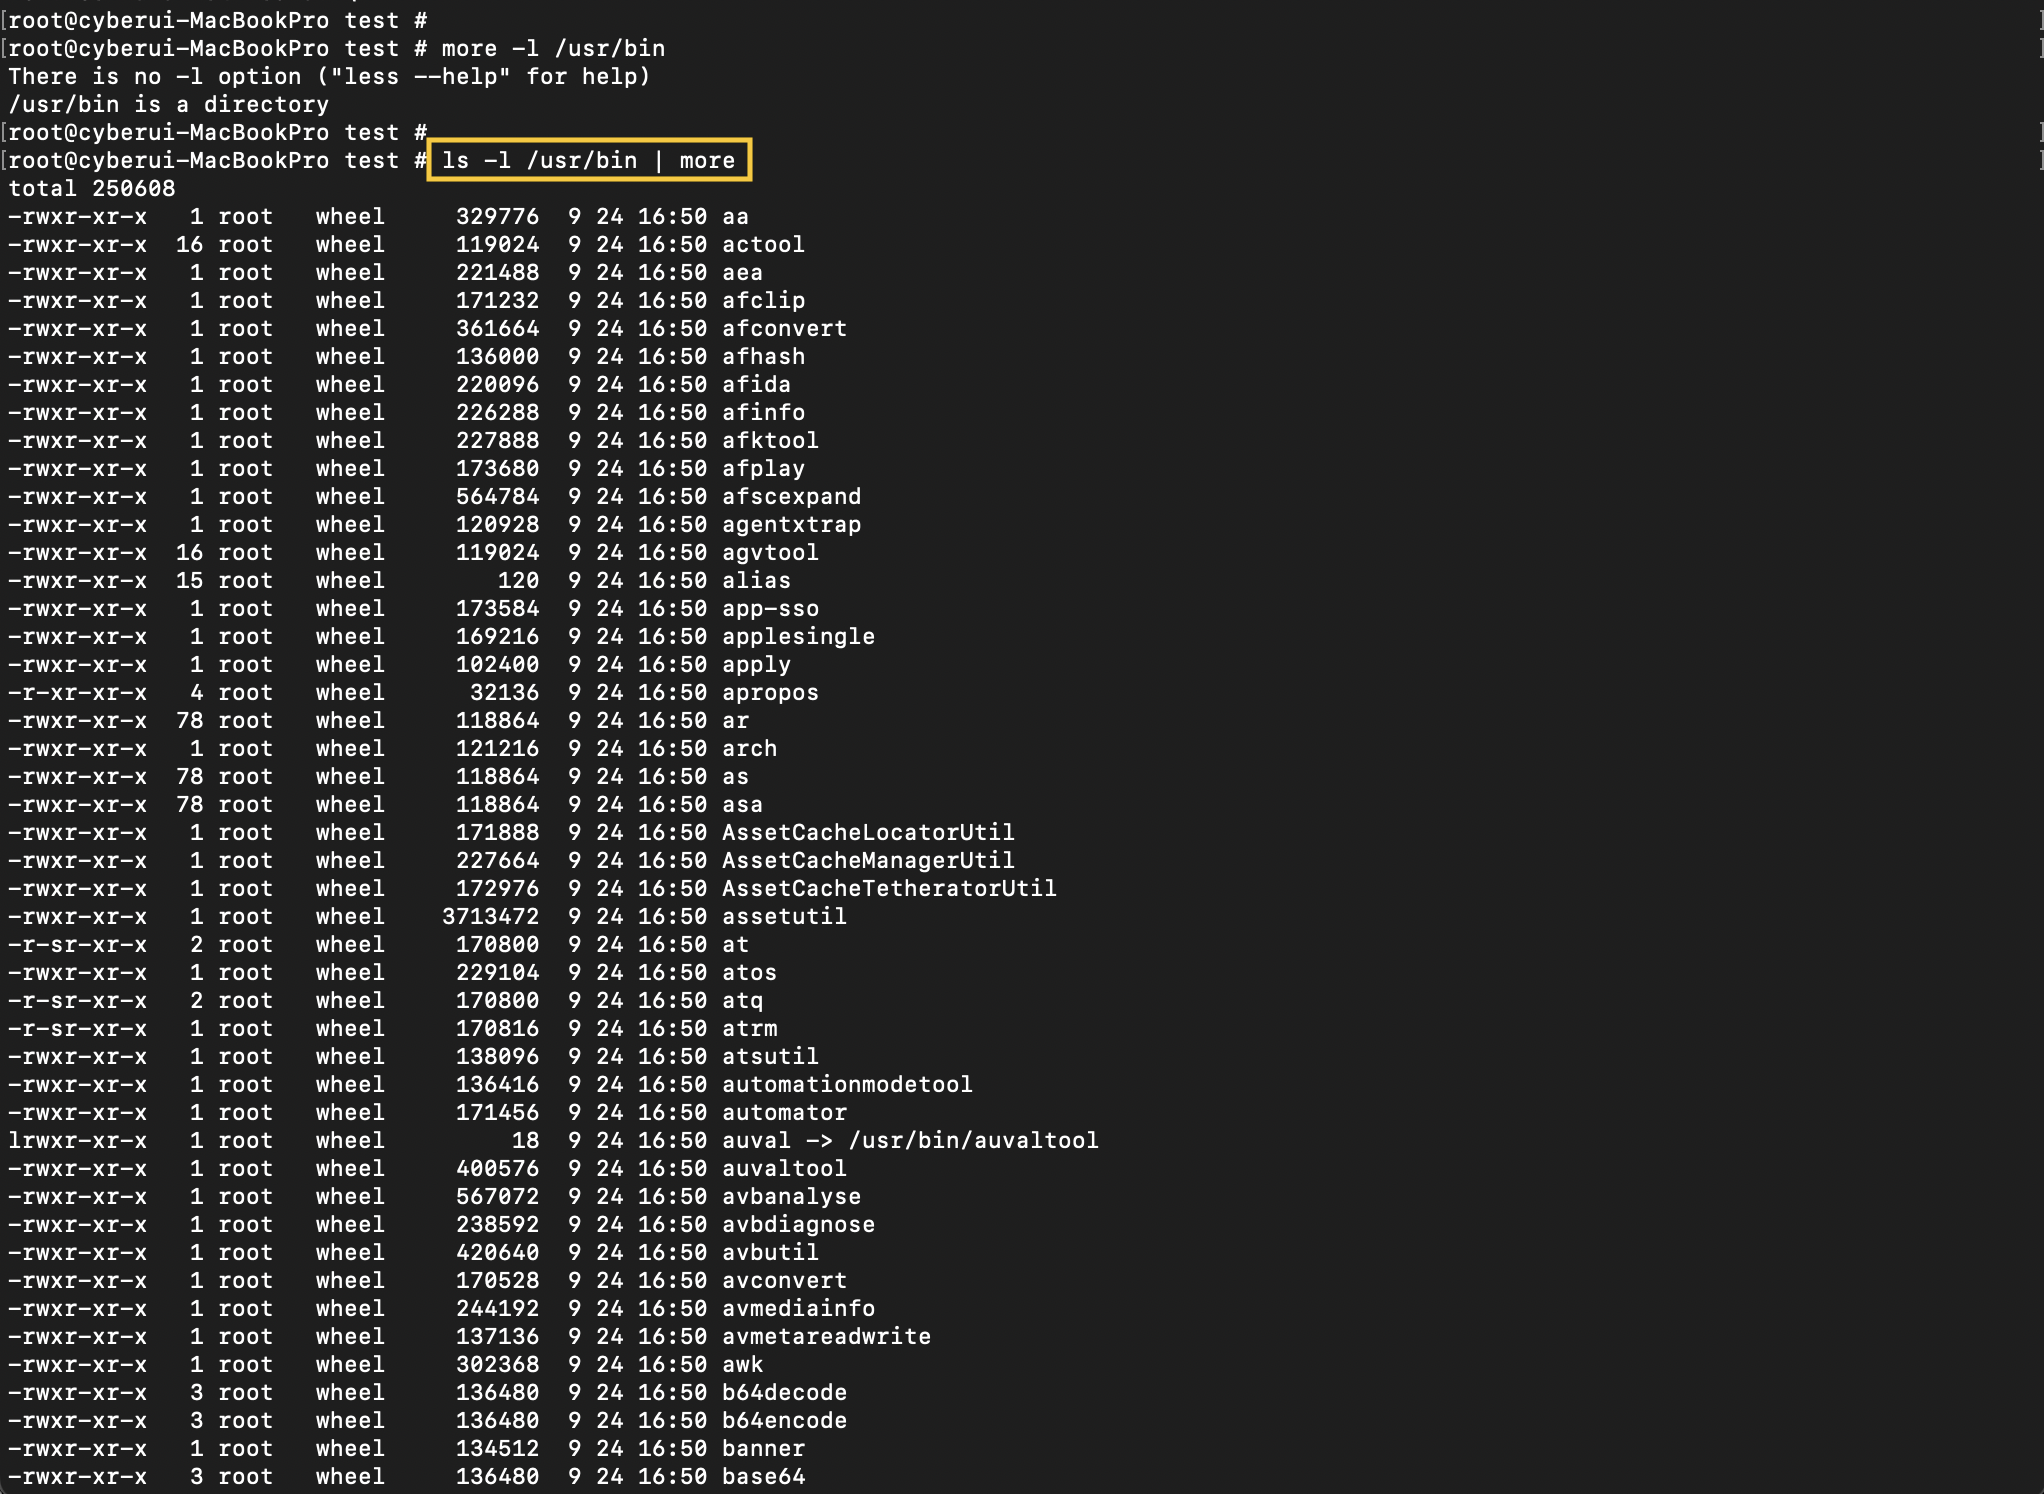Viewport: 2044px width, 1494px height.
Task: Click the 'banner' filename
Action: pos(763,1448)
